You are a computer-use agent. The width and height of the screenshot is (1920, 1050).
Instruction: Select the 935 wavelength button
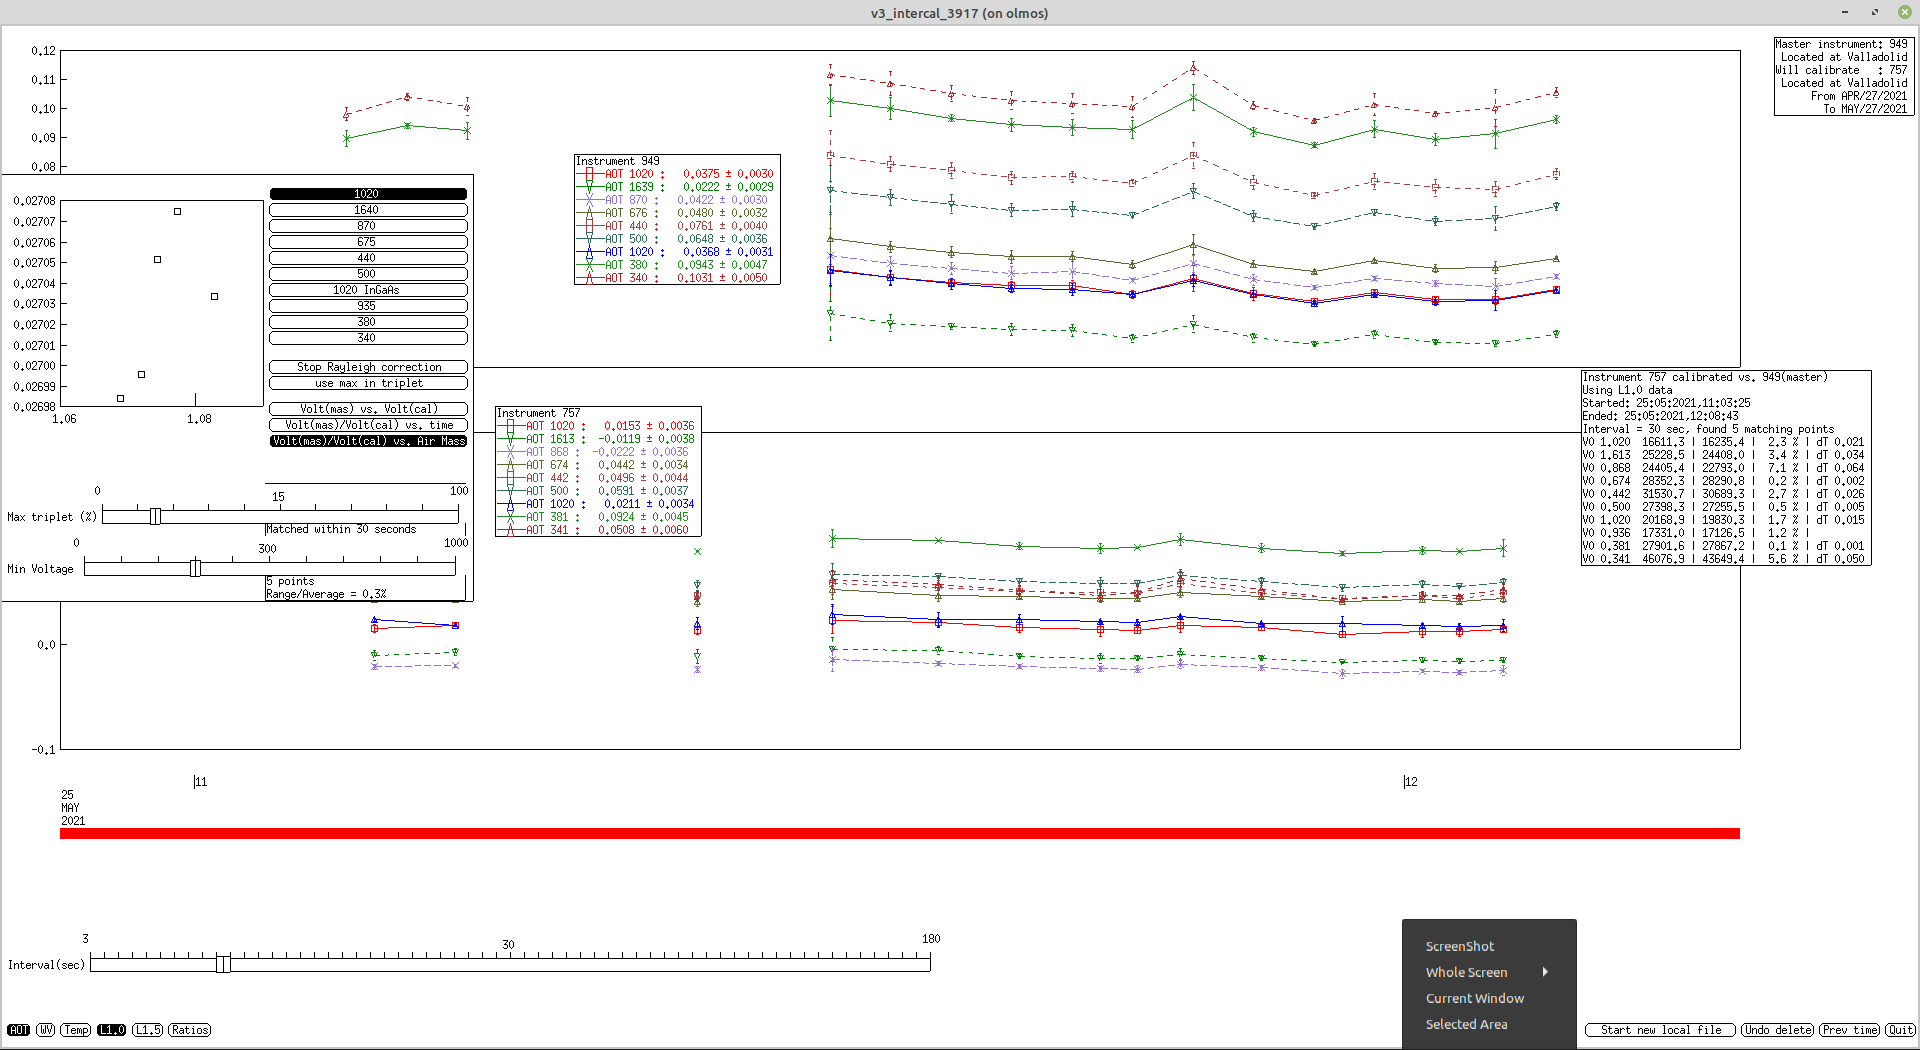(368, 306)
